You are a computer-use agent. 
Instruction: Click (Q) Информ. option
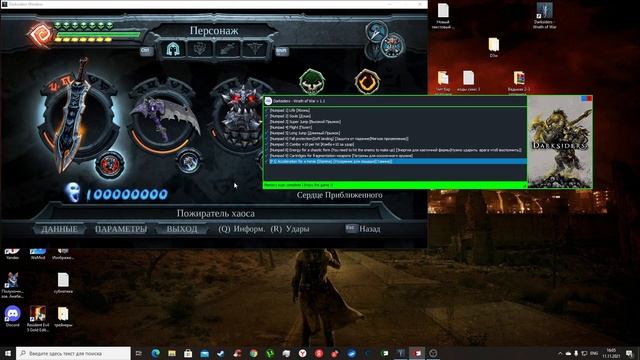coord(242,229)
